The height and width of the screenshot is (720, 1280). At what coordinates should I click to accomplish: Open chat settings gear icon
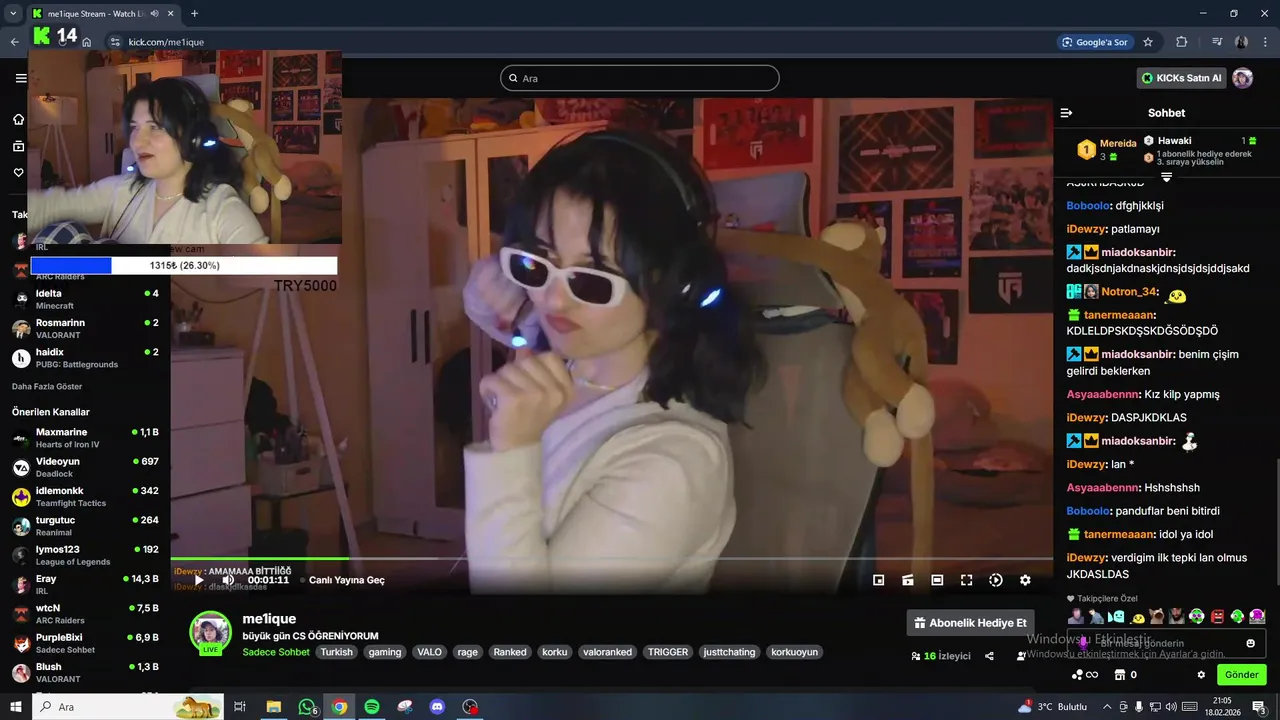point(1201,675)
